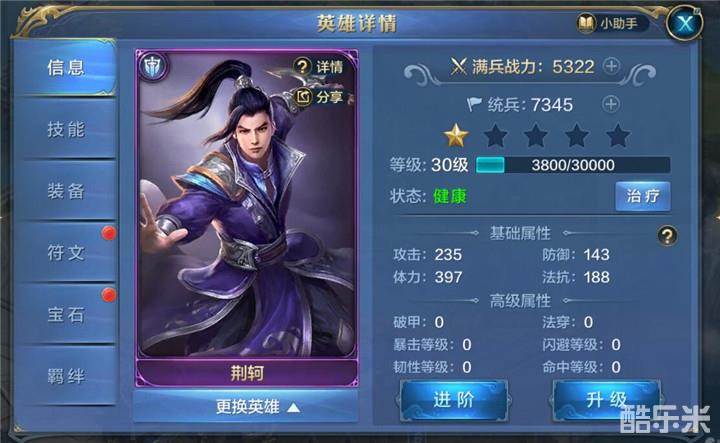Click the up arrow on 更换英雄
Viewport: 720px width, 443px height.
293,407
